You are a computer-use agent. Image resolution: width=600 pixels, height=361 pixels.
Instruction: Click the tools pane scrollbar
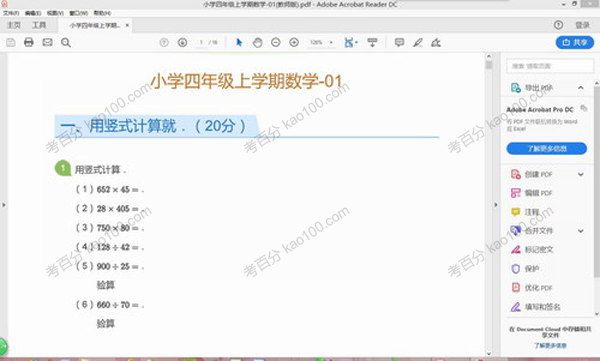[x=597, y=182]
